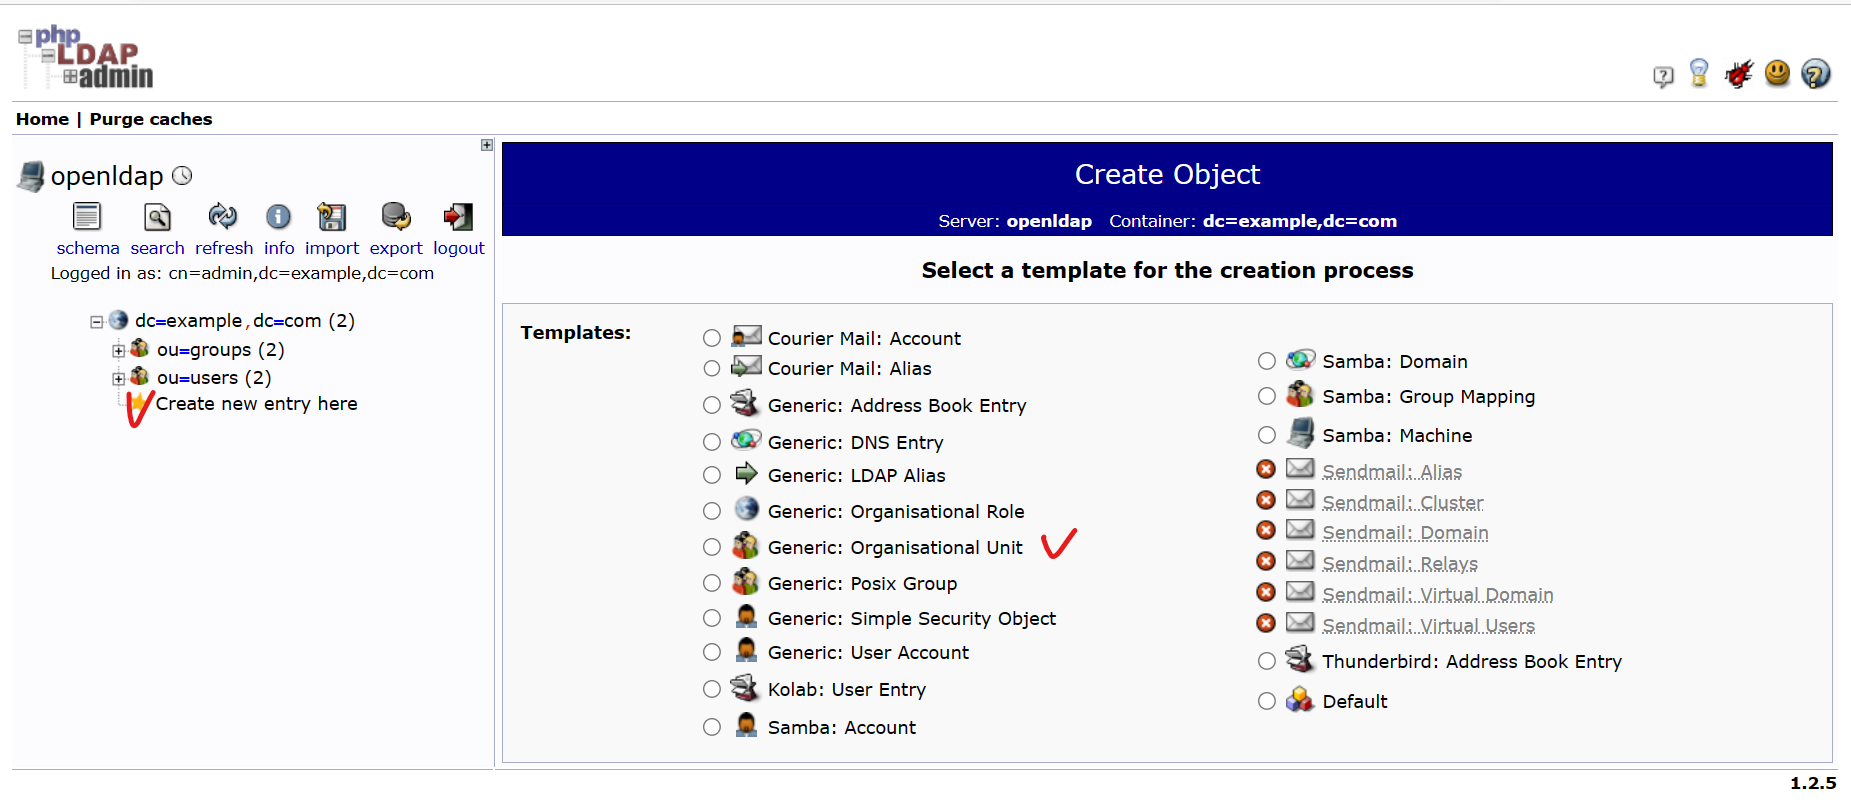Expand the ou=groups tree node
1851x802 pixels.
[118, 351]
